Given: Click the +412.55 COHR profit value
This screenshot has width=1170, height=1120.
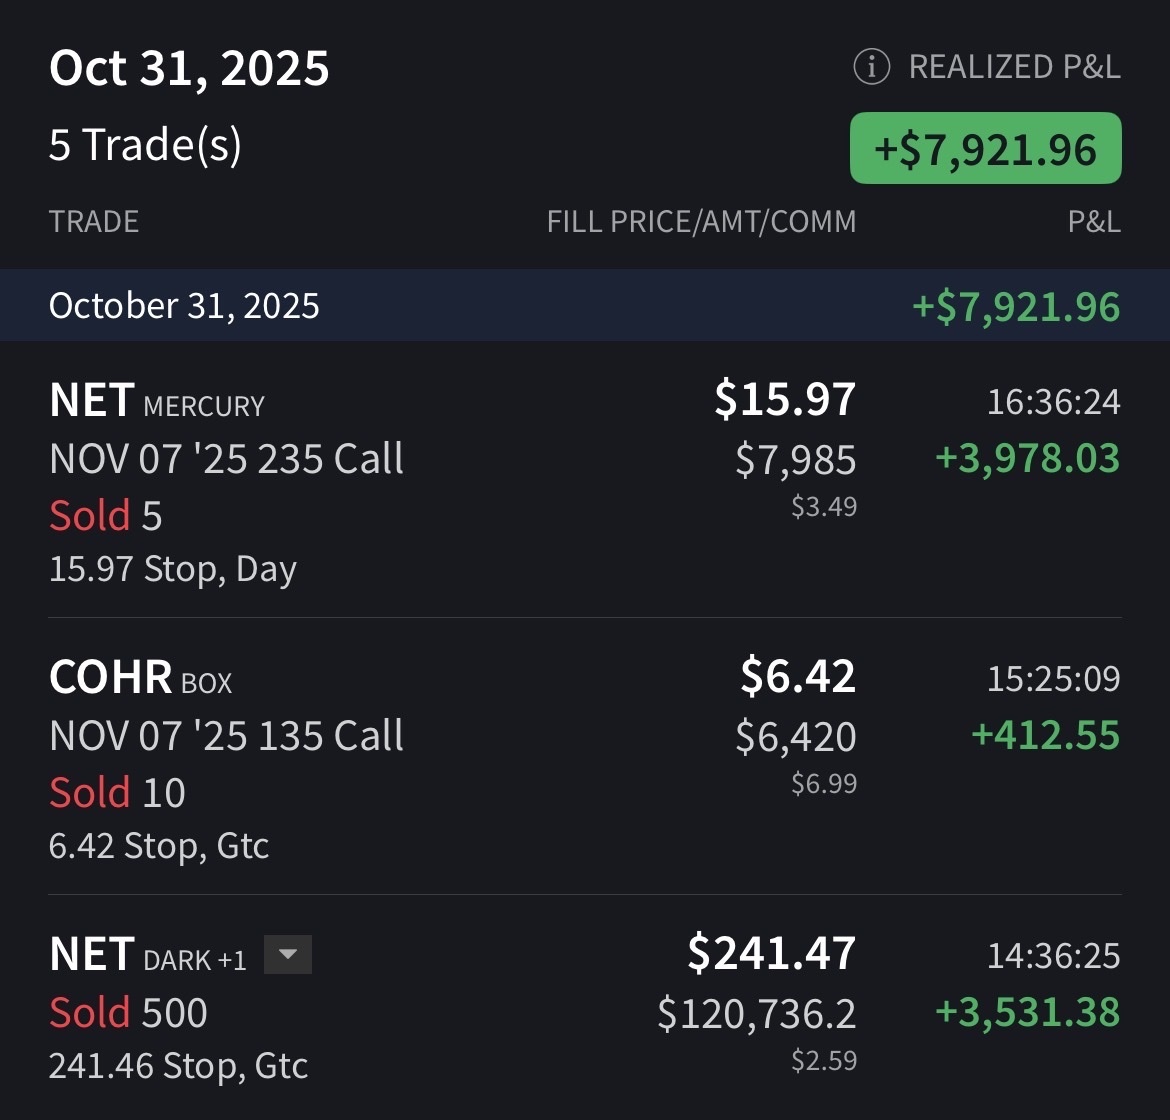Looking at the screenshot, I should point(1045,735).
